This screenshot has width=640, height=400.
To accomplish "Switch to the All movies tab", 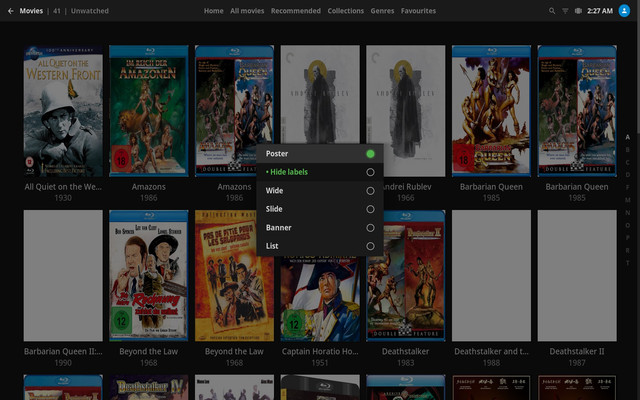I will click(x=247, y=11).
